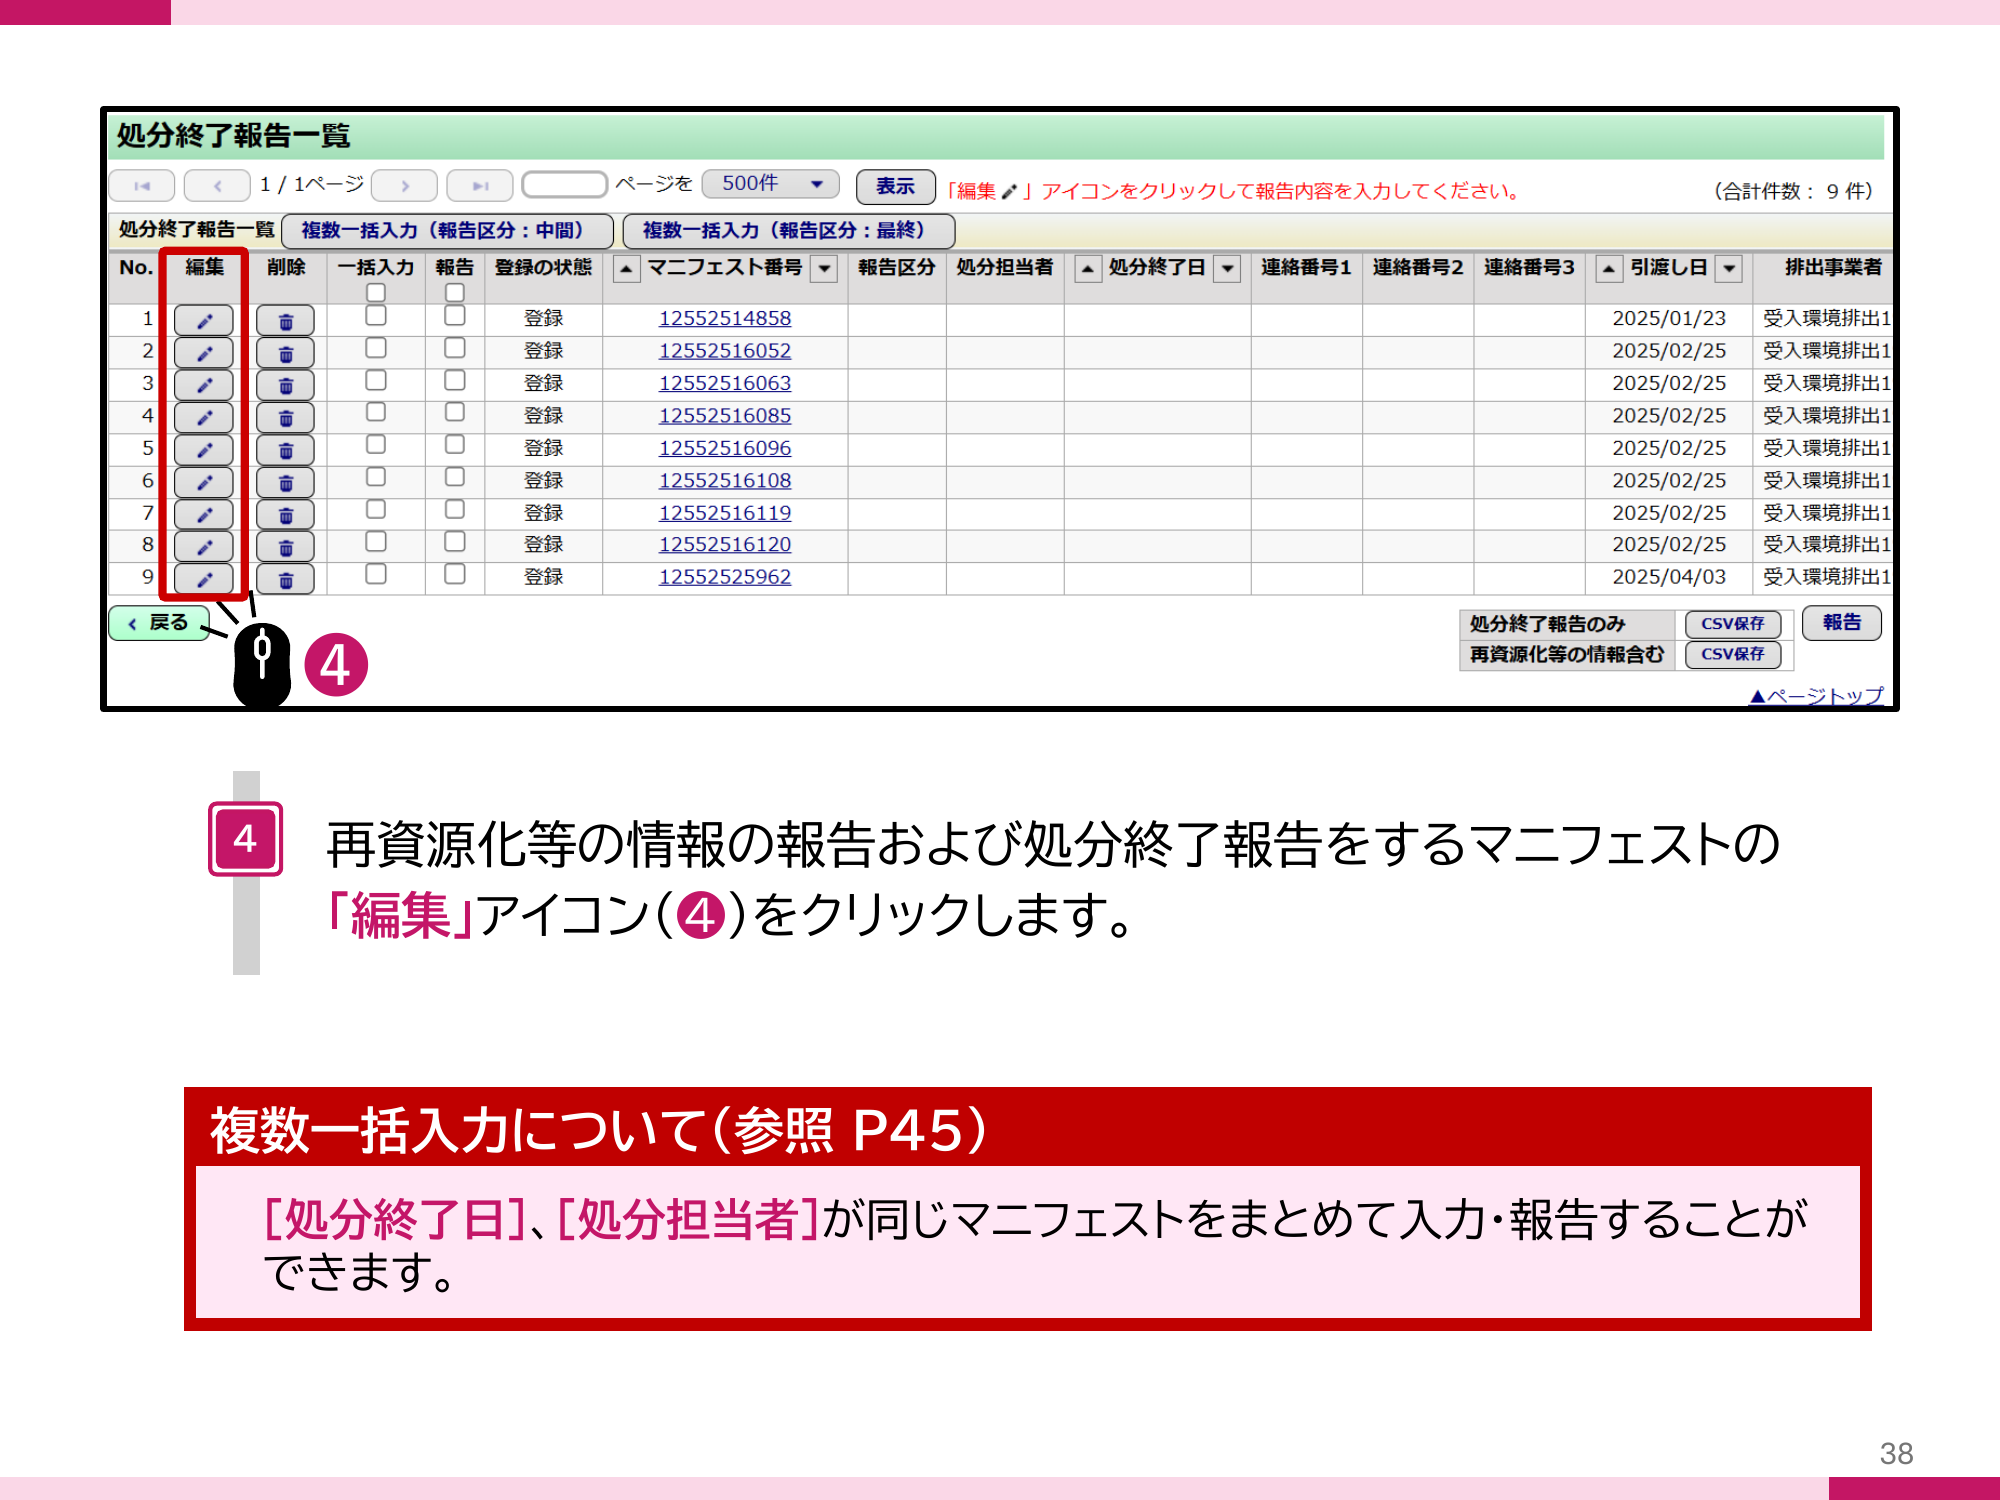Click the edit pencil icon for row 7
The width and height of the screenshot is (2000, 1500).
pyautogui.click(x=204, y=515)
